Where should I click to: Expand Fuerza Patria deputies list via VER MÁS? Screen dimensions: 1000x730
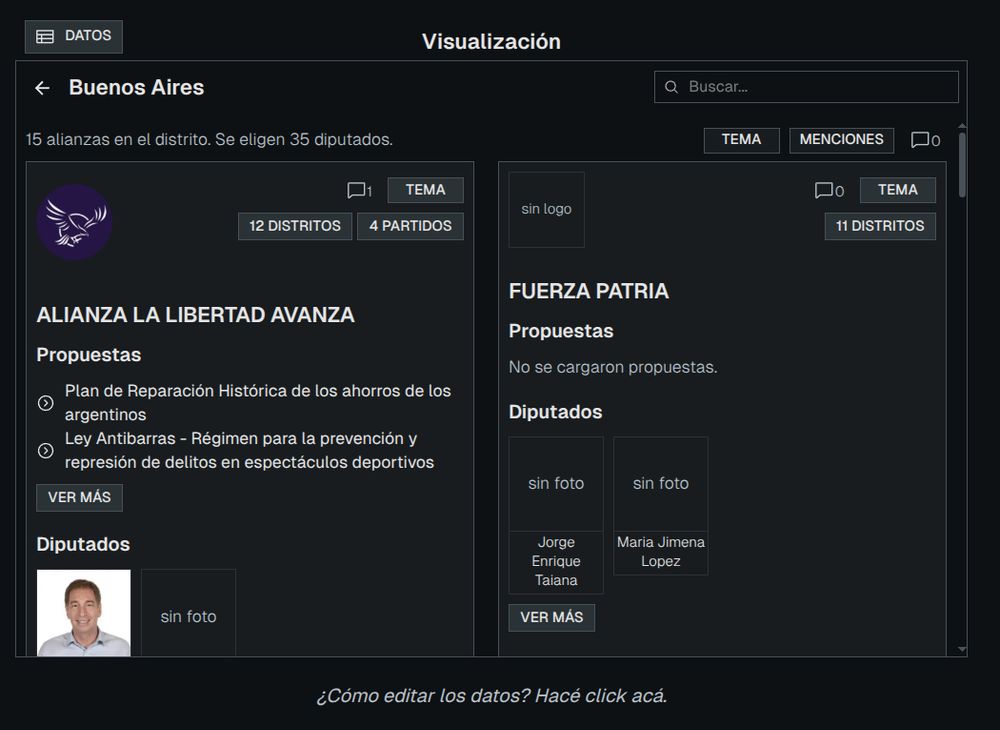[552, 618]
